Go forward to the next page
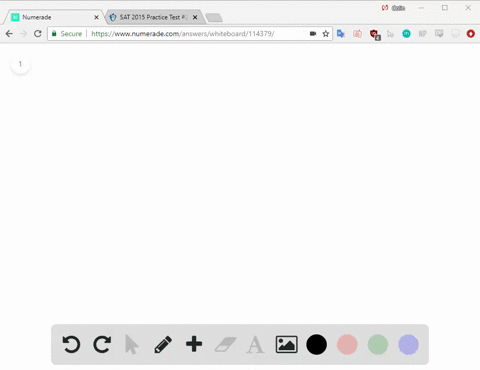The width and height of the screenshot is (480, 370). click(x=23, y=34)
